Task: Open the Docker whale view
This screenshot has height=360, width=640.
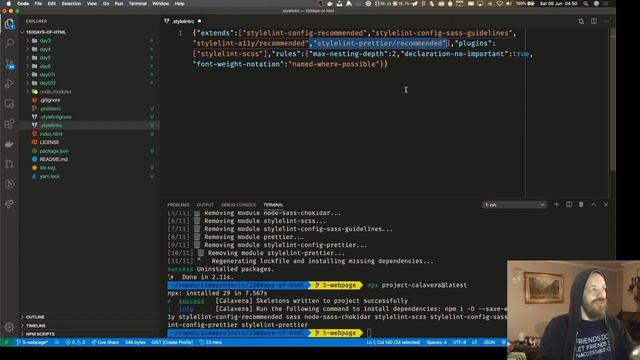Action: coord(9,144)
